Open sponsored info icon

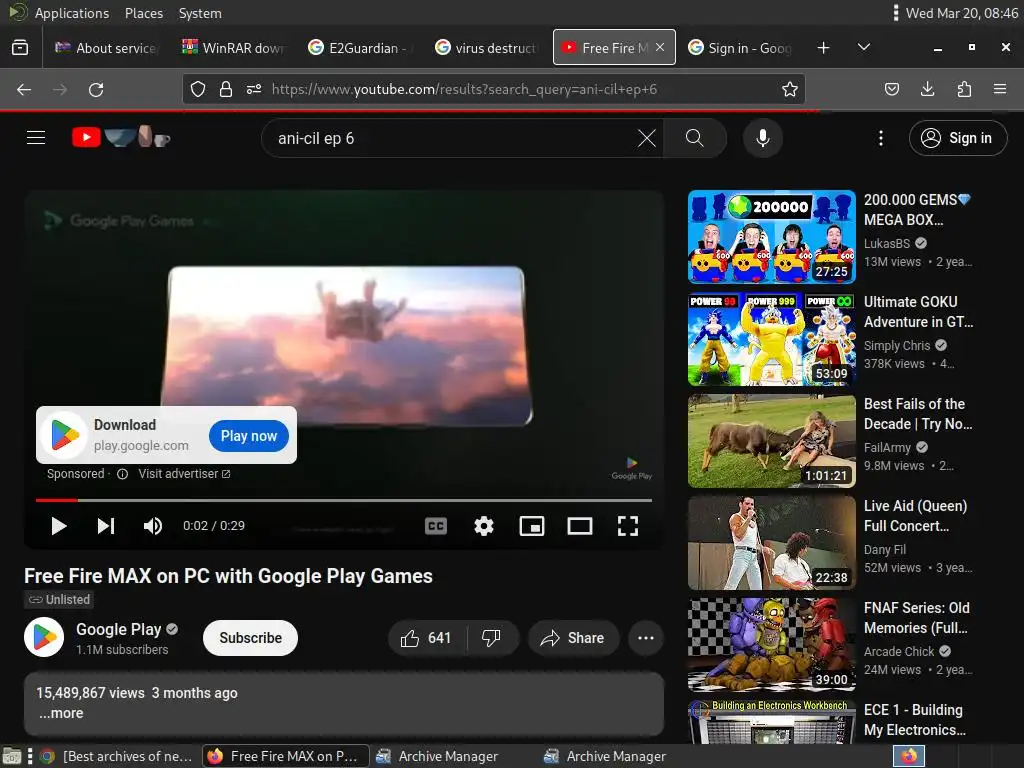point(122,474)
